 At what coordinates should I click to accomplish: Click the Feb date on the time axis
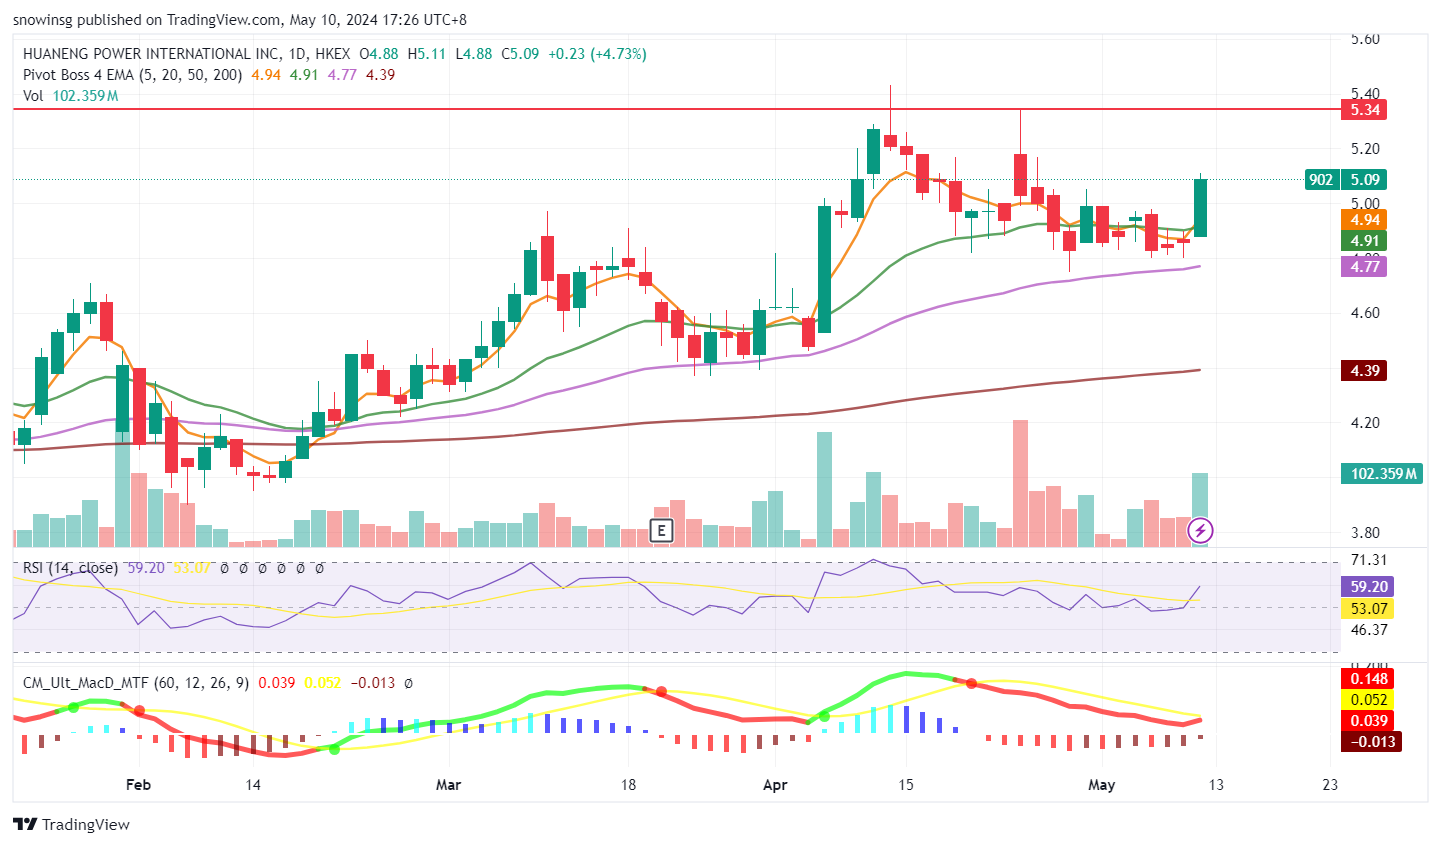click(139, 785)
